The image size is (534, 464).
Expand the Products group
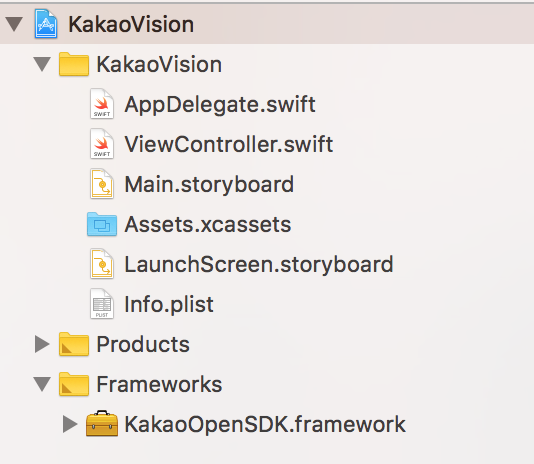click(42, 344)
